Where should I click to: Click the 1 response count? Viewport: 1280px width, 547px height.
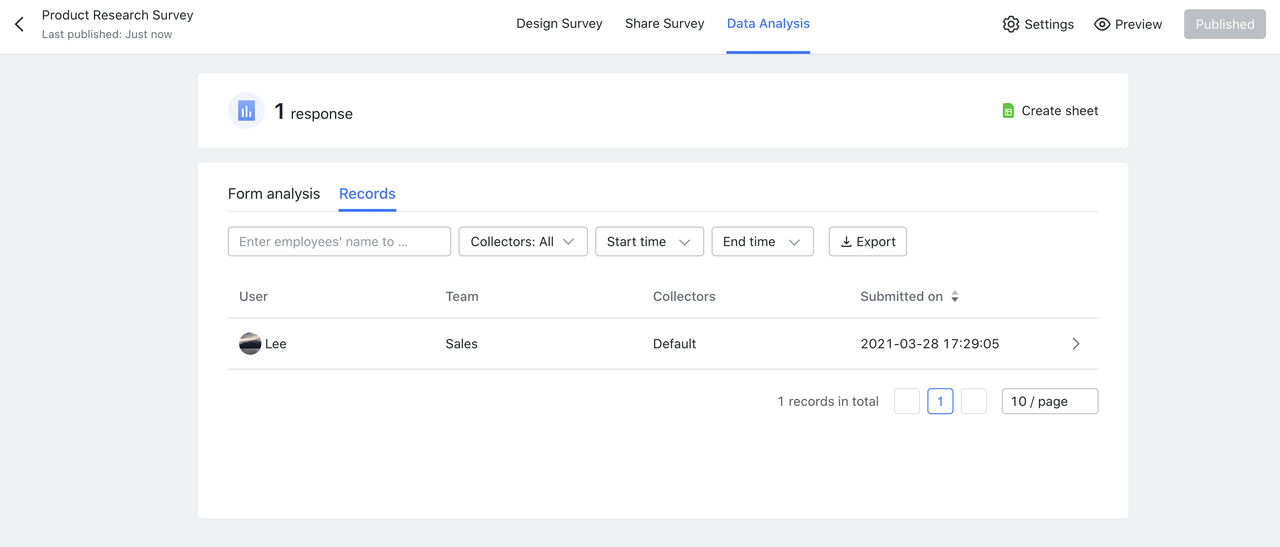(x=314, y=112)
